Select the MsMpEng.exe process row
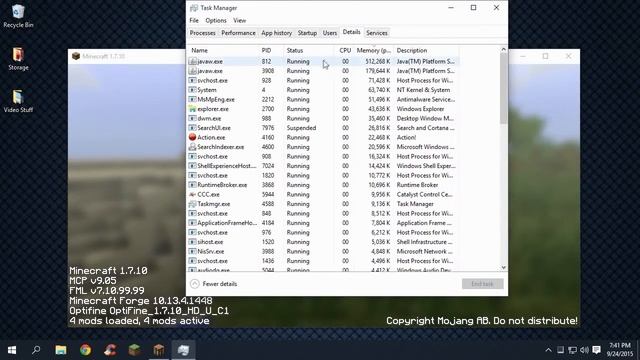 323,99
